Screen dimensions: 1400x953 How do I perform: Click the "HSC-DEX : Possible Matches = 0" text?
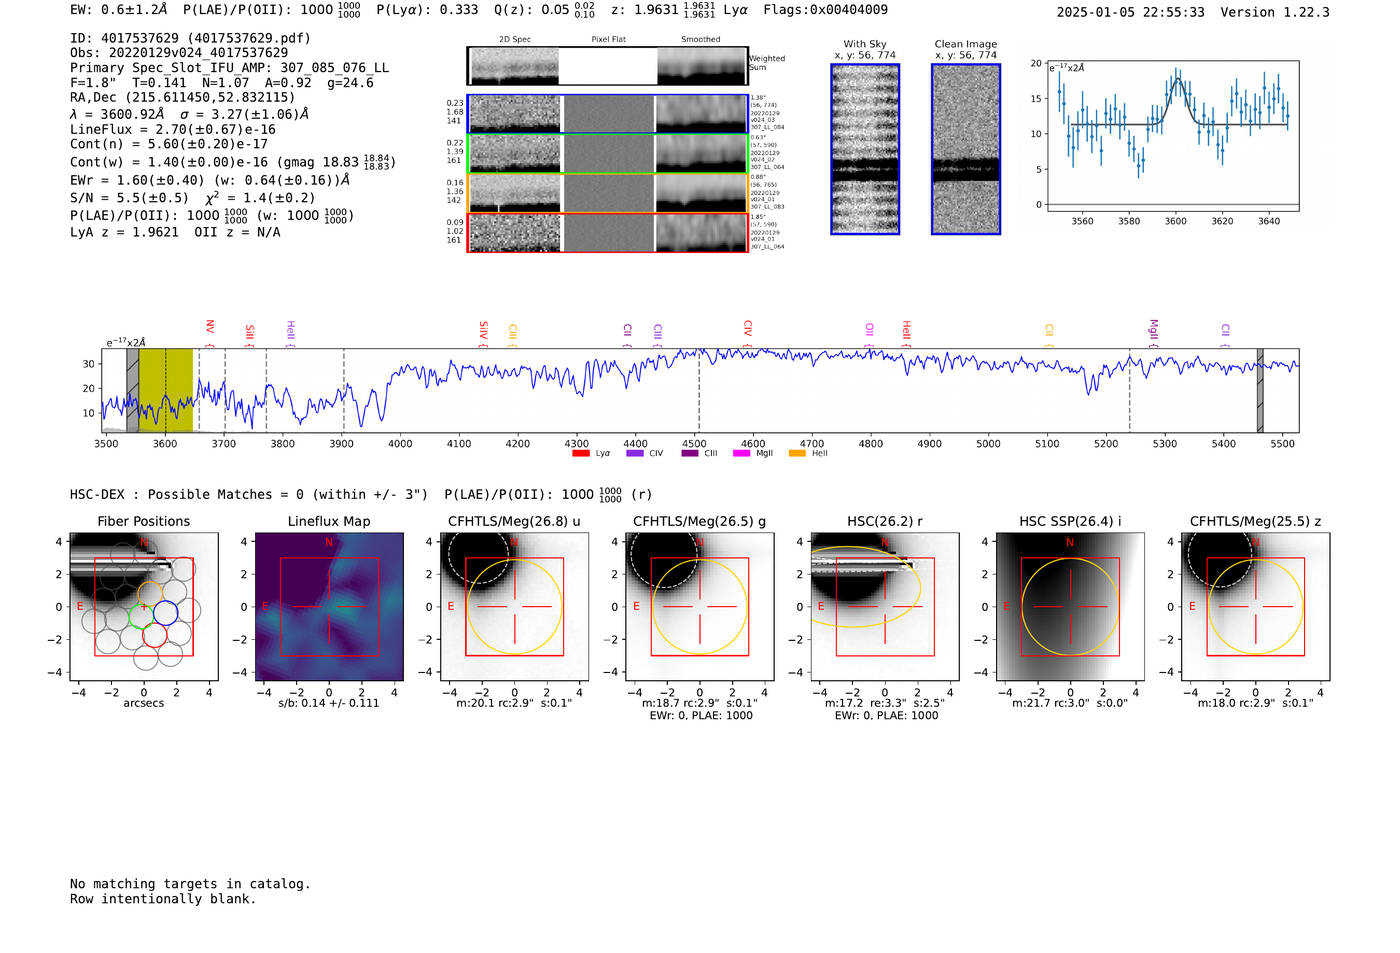(x=187, y=494)
